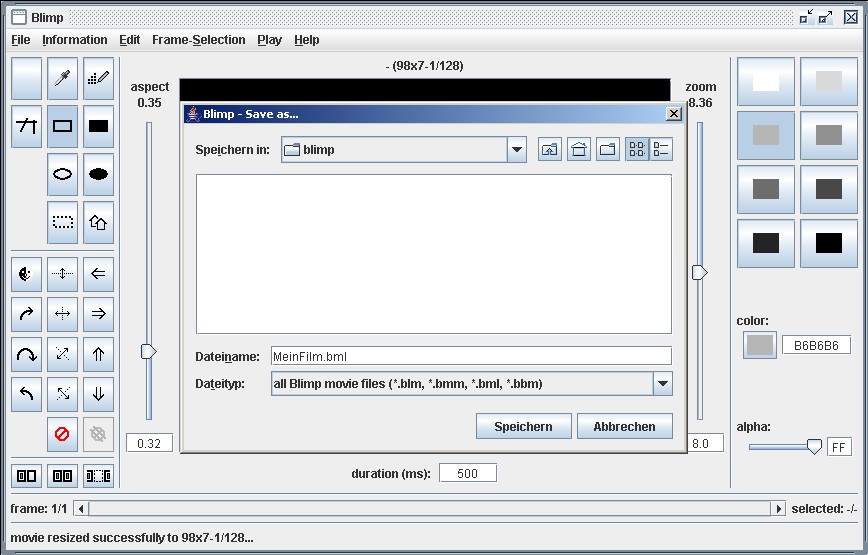Open the Information menu
The height and width of the screenshot is (555, 868).
pos(75,40)
